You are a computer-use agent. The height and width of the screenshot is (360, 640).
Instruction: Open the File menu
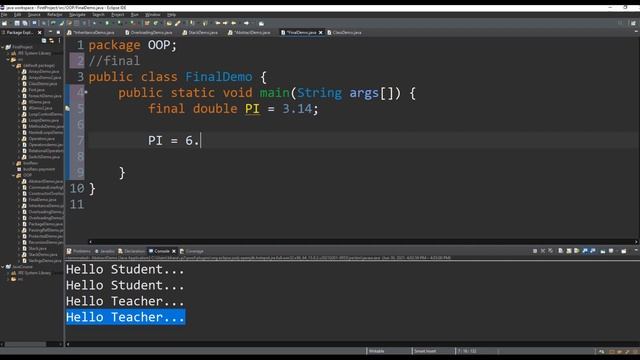[4, 15]
